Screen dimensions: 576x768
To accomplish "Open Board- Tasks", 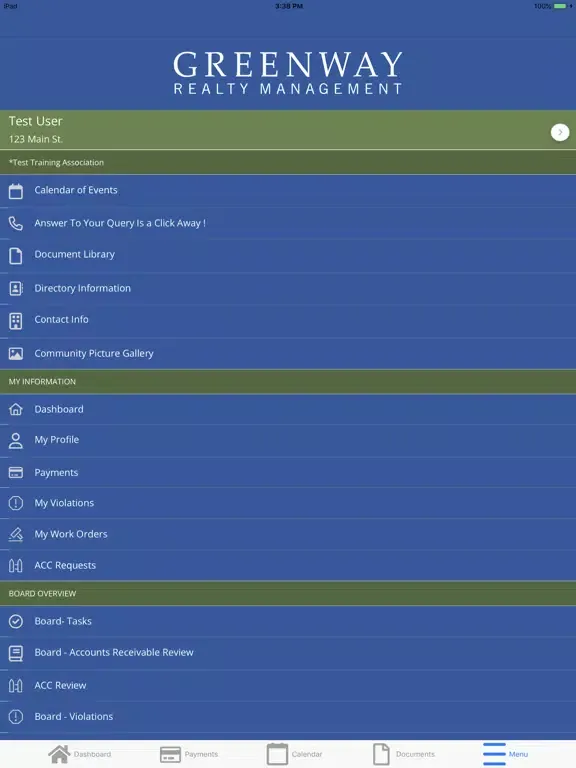I will coord(288,621).
